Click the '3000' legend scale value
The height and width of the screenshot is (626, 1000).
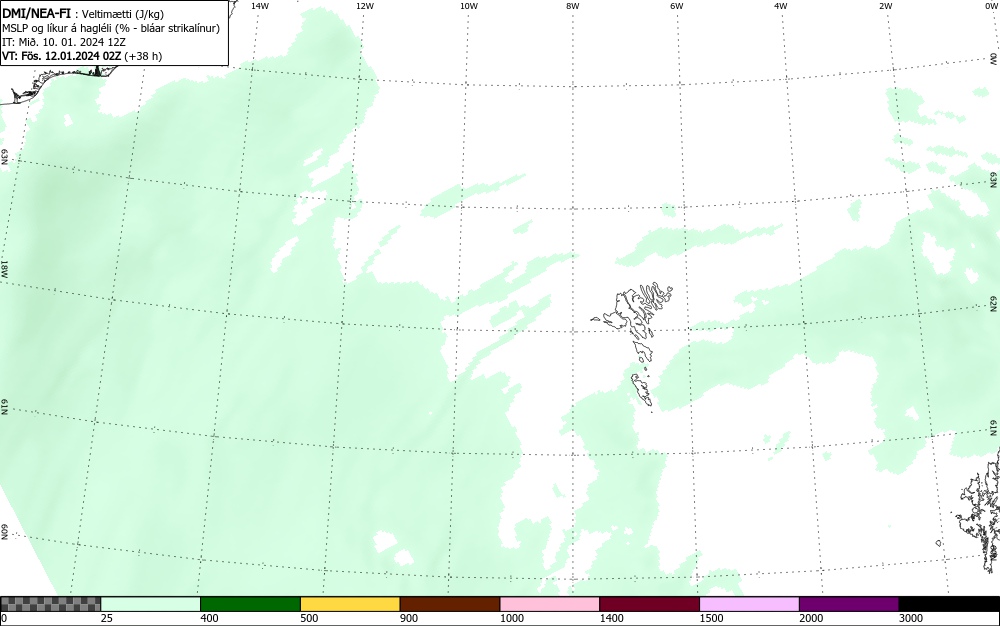[911, 618]
